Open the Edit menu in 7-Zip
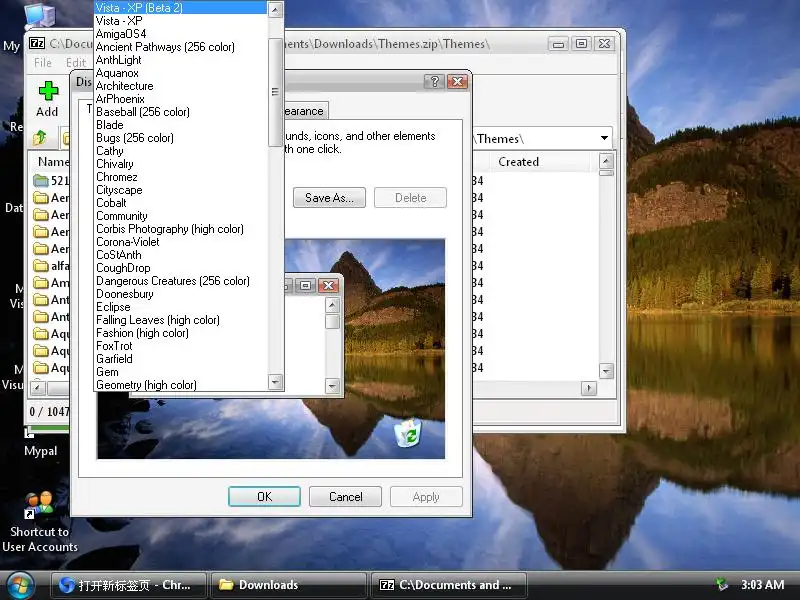 click(76, 63)
